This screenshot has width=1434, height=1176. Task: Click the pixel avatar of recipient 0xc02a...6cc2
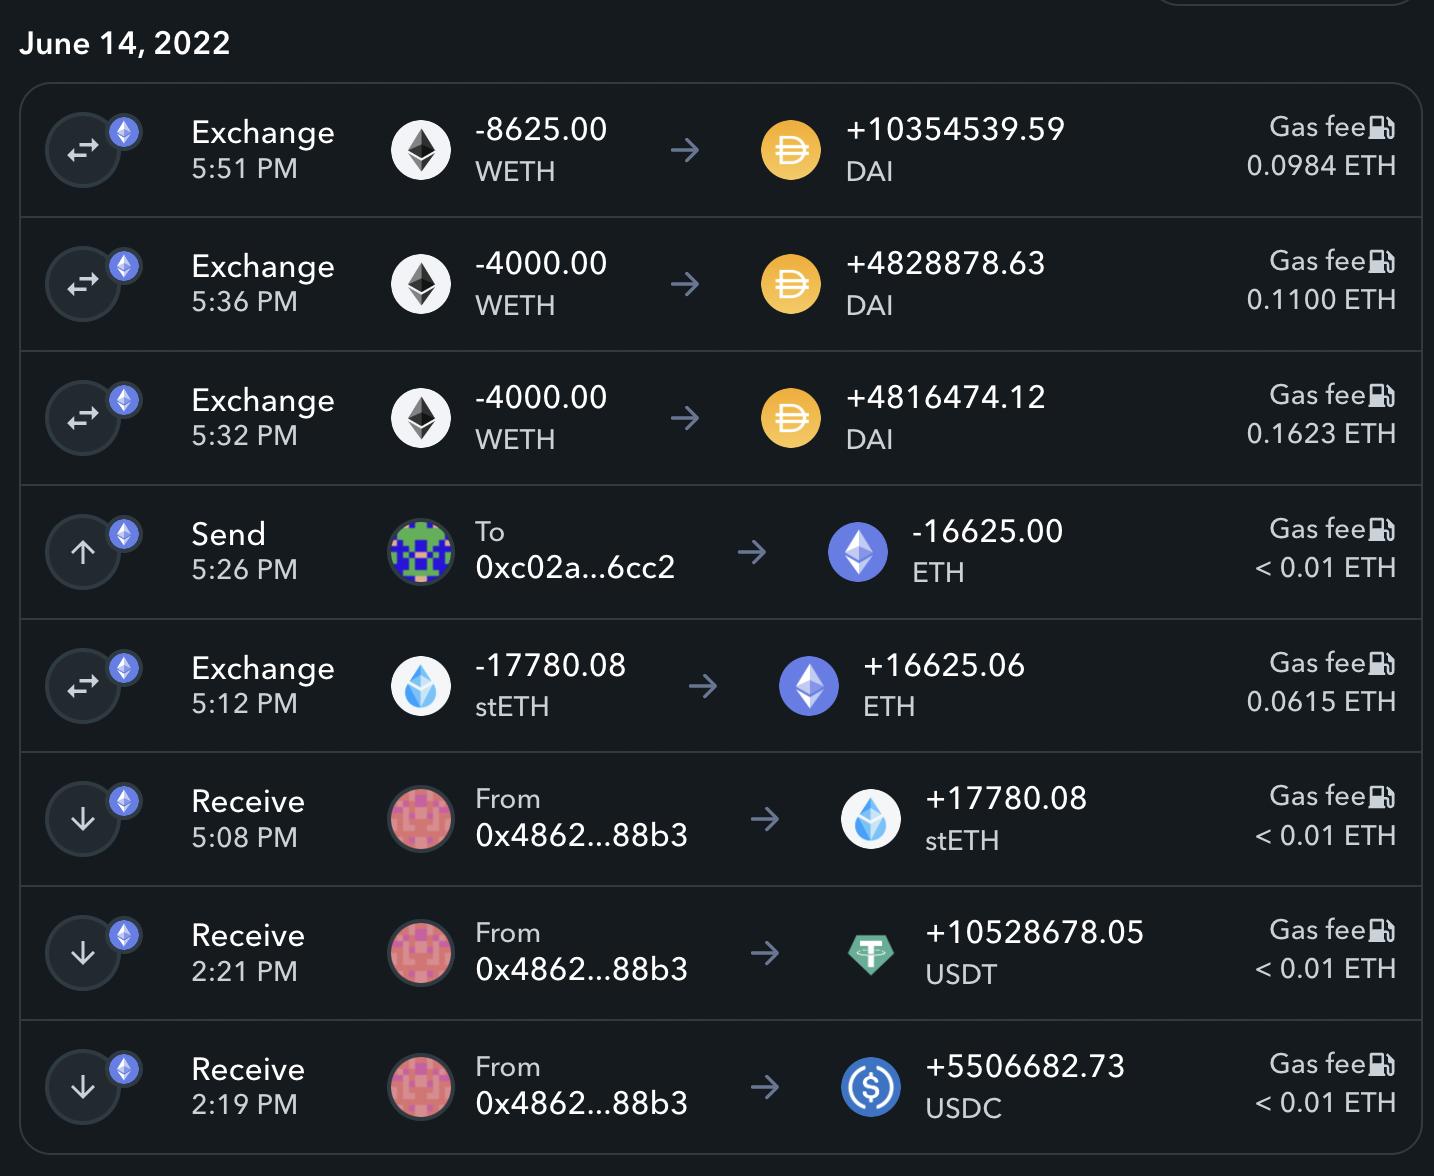421,552
